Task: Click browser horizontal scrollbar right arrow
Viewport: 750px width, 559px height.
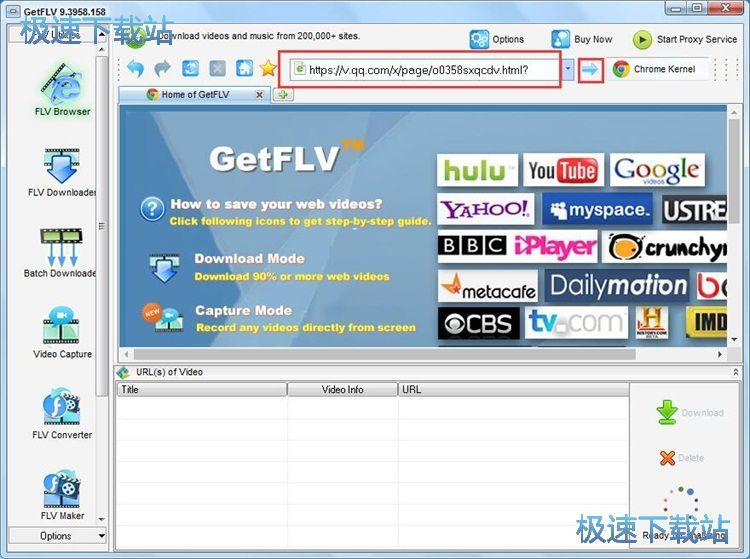Action: tap(720, 354)
